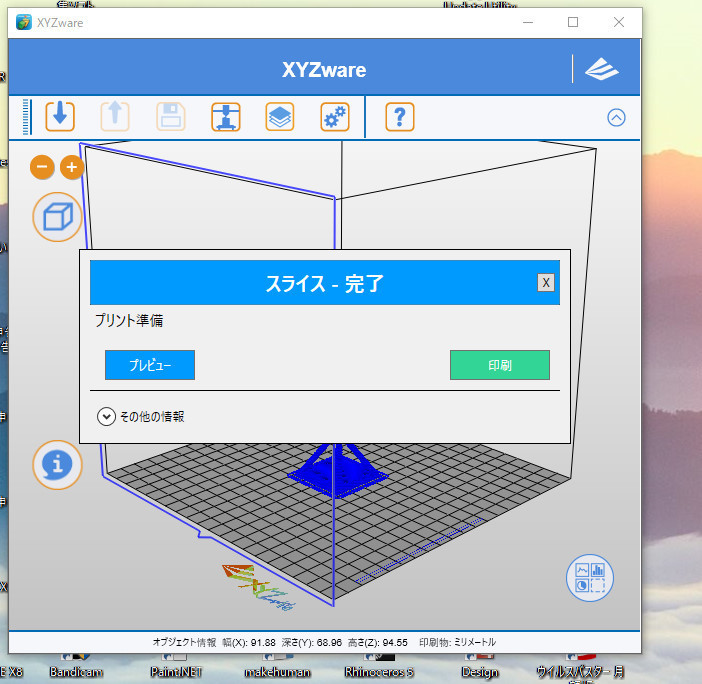Click the info speech bubble icon

pos(57,465)
